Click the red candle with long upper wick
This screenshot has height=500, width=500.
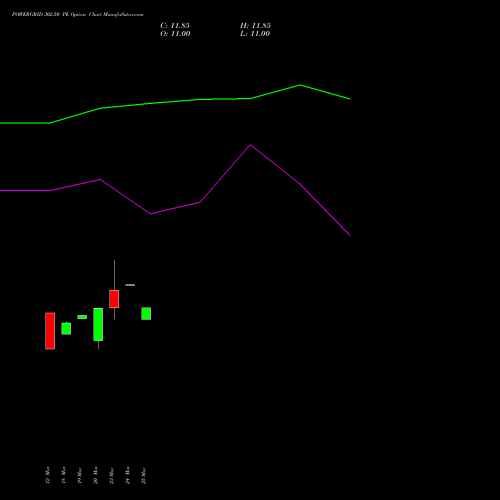tap(114, 299)
